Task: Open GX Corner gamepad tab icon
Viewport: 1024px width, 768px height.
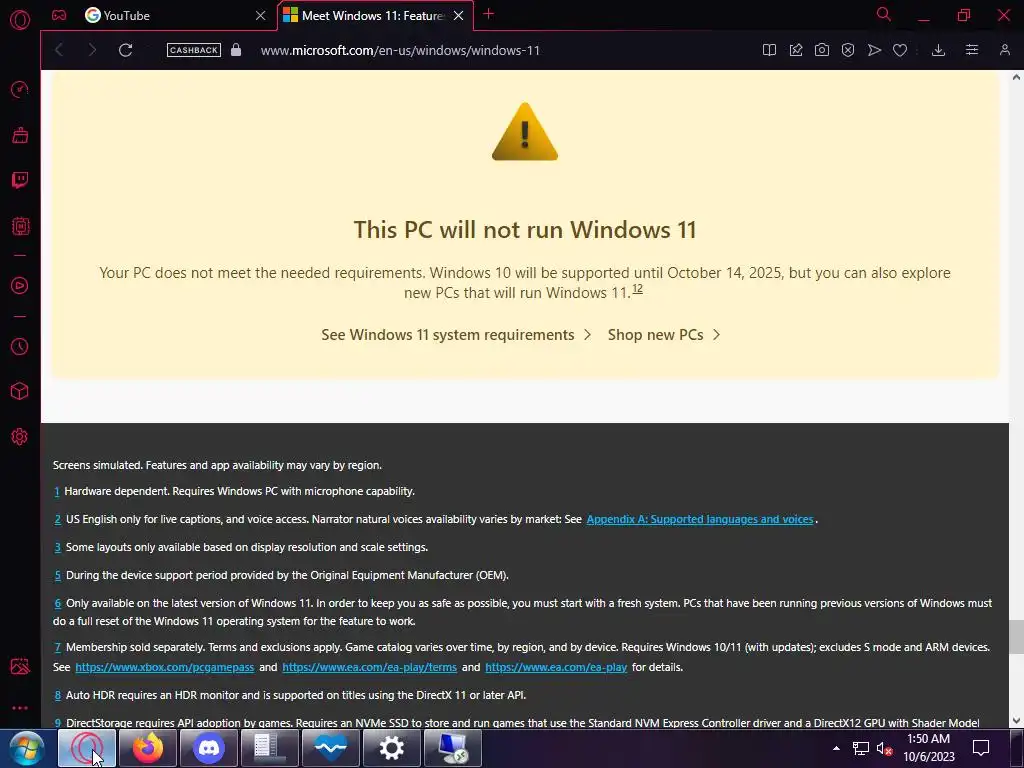Action: click(x=59, y=15)
